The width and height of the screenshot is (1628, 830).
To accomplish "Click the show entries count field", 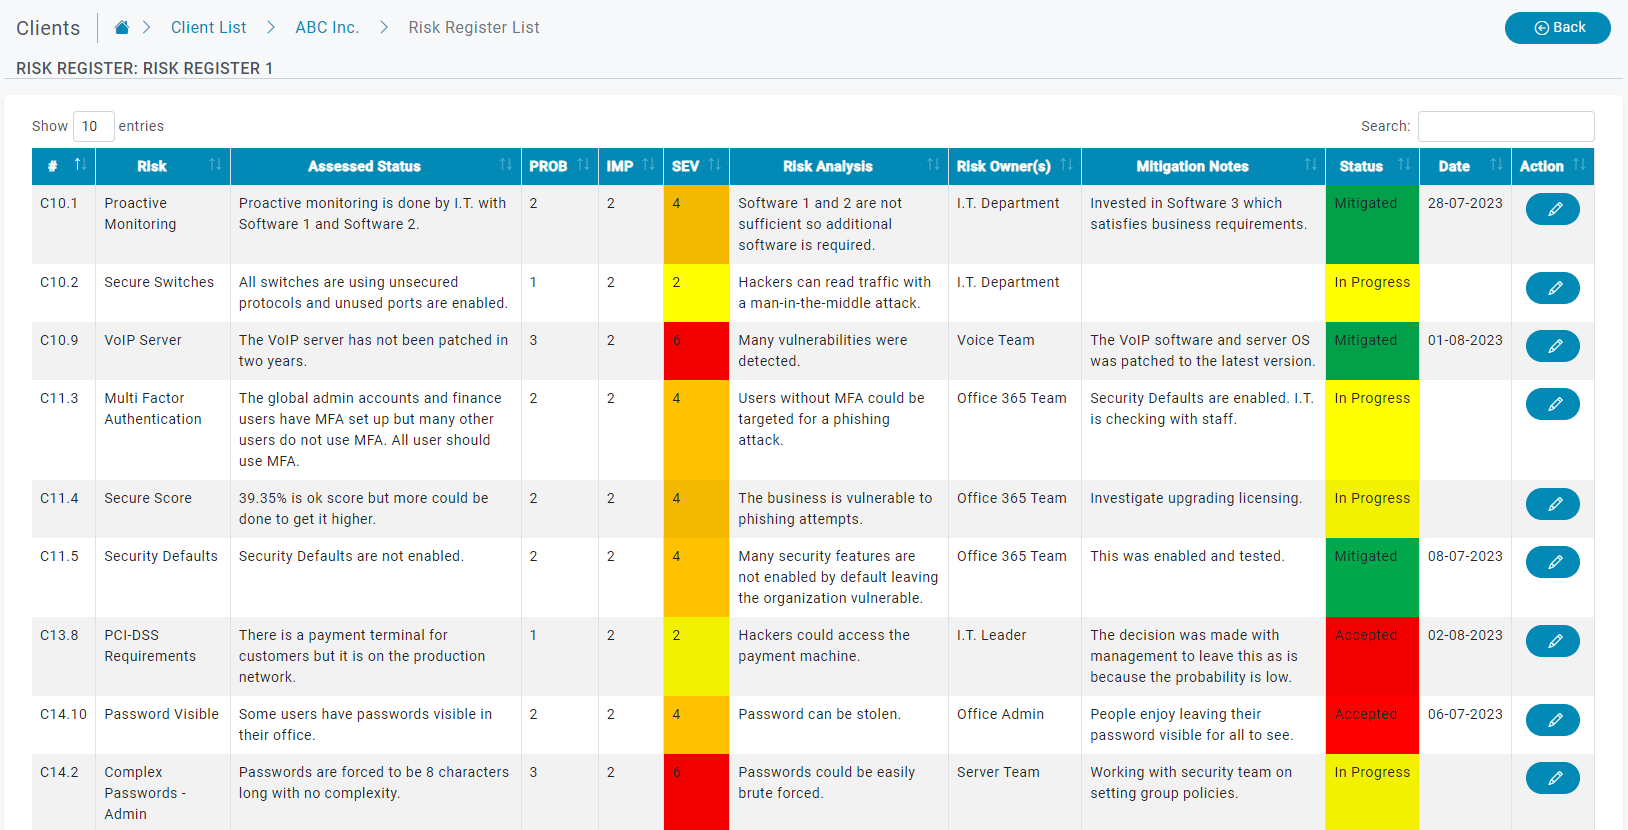I will coord(93,127).
